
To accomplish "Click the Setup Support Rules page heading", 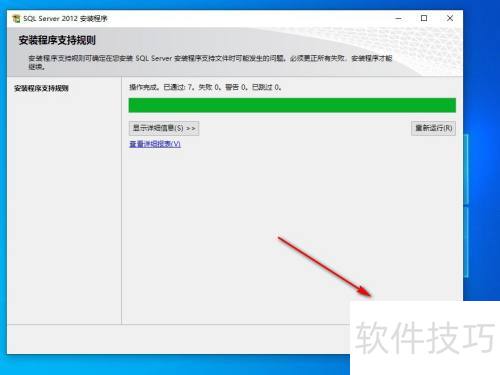I will coord(57,40).
